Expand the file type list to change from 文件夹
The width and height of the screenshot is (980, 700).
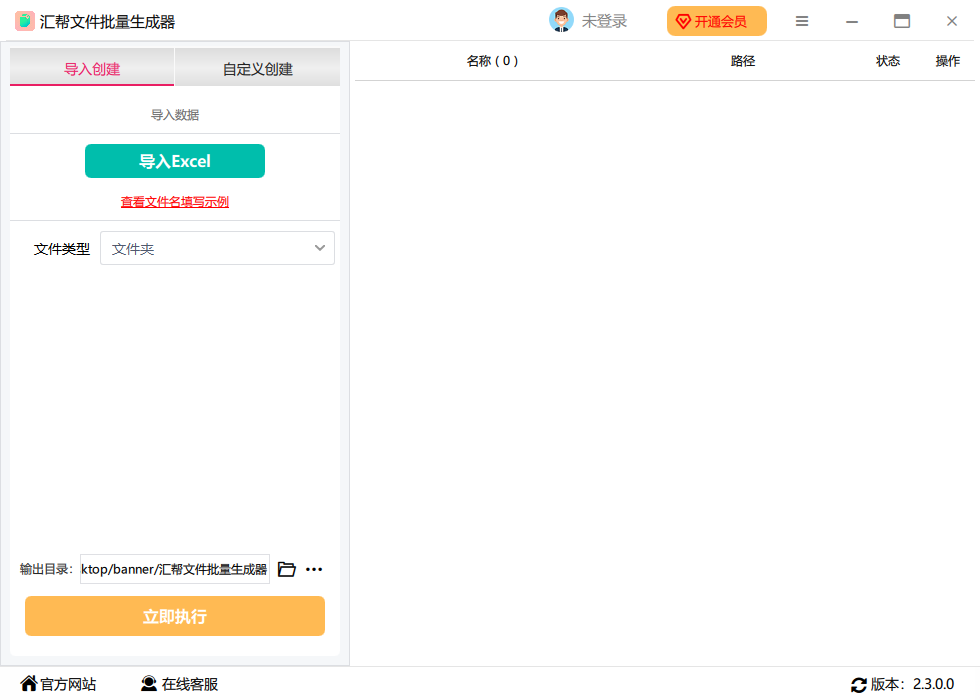pos(217,248)
